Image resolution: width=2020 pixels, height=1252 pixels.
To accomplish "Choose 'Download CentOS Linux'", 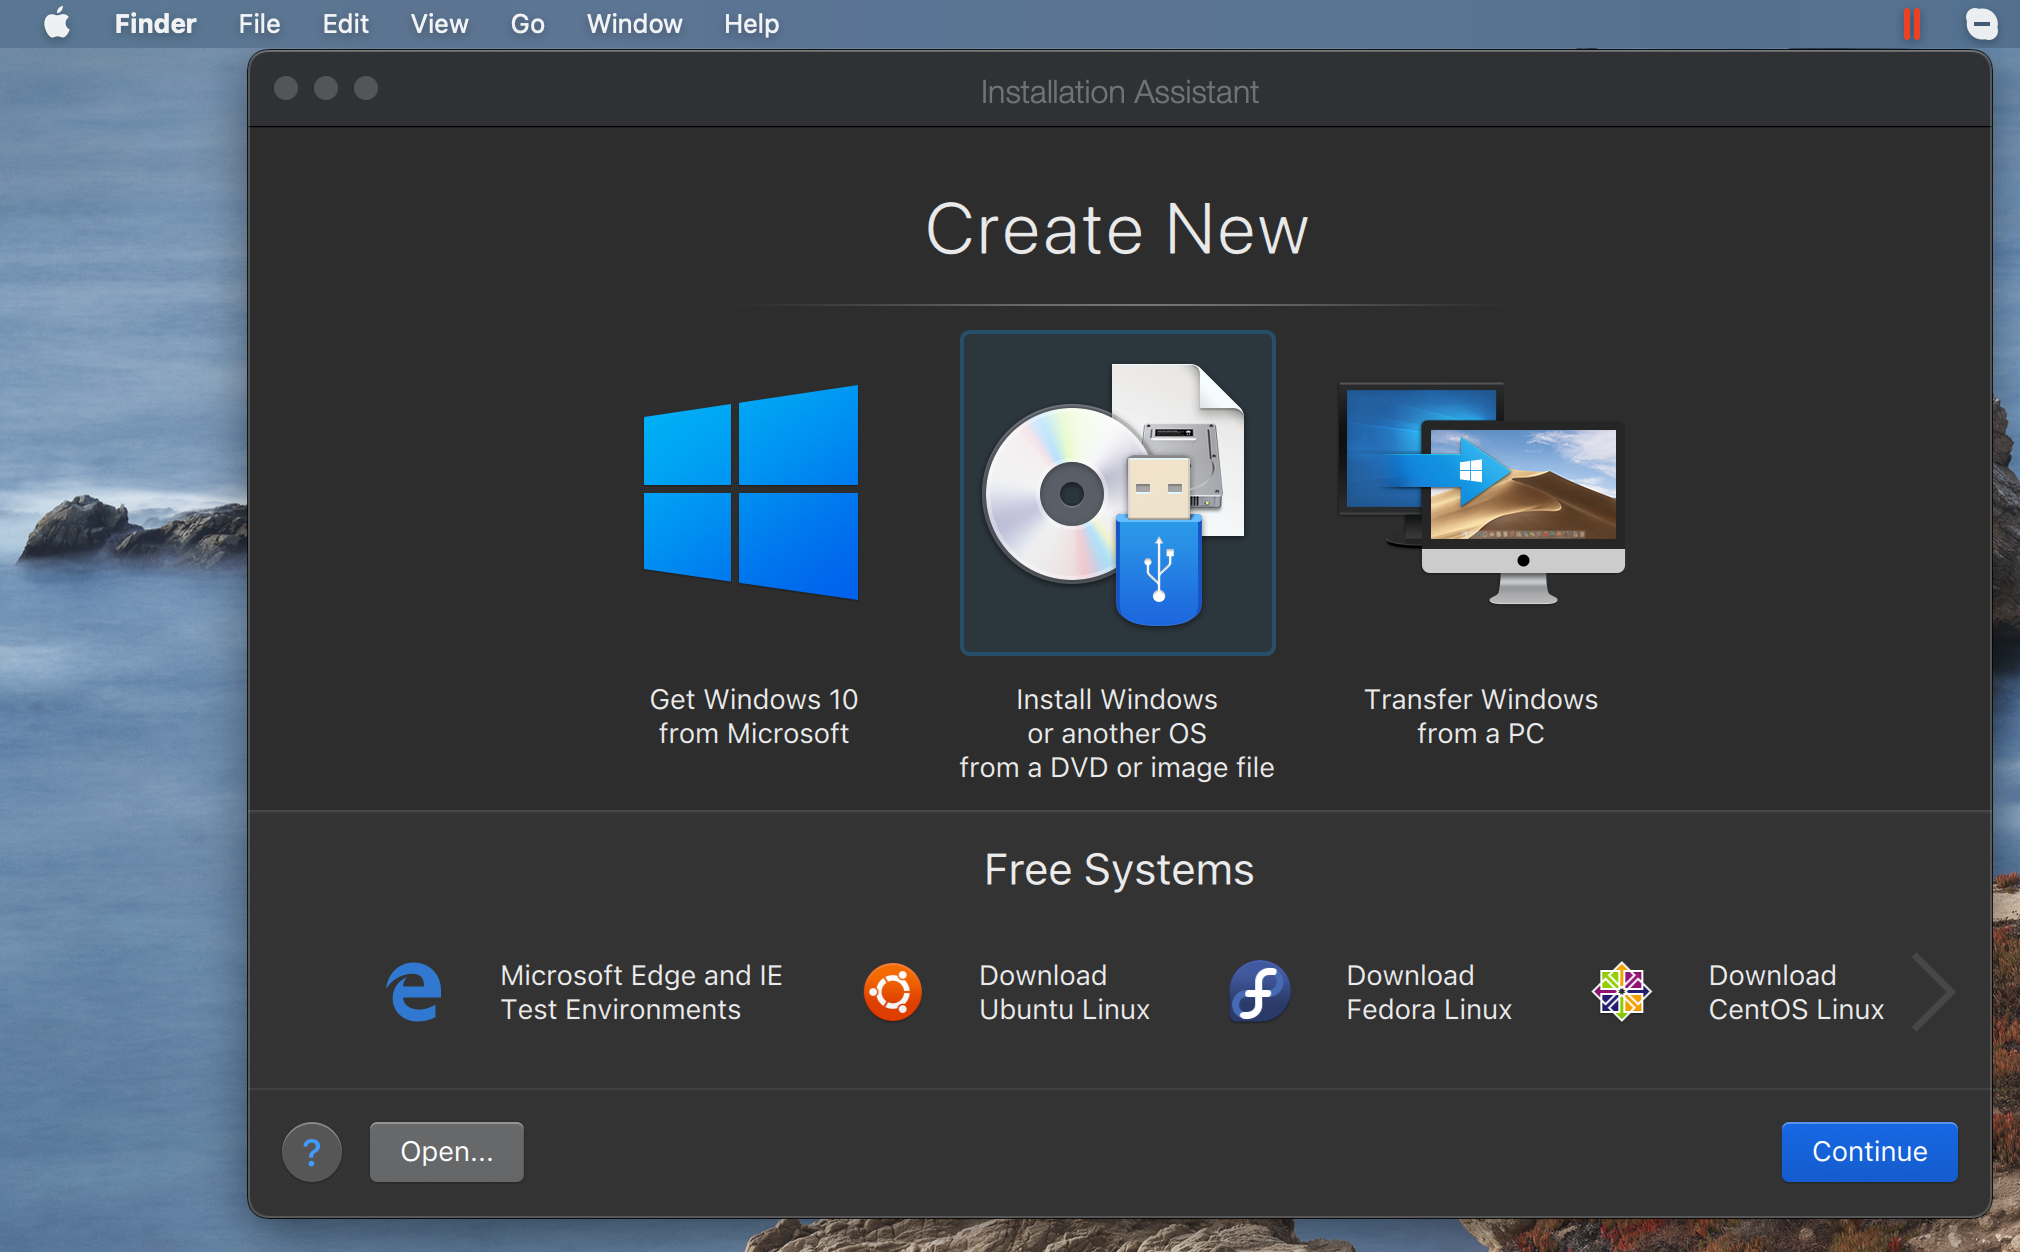I will point(1796,992).
